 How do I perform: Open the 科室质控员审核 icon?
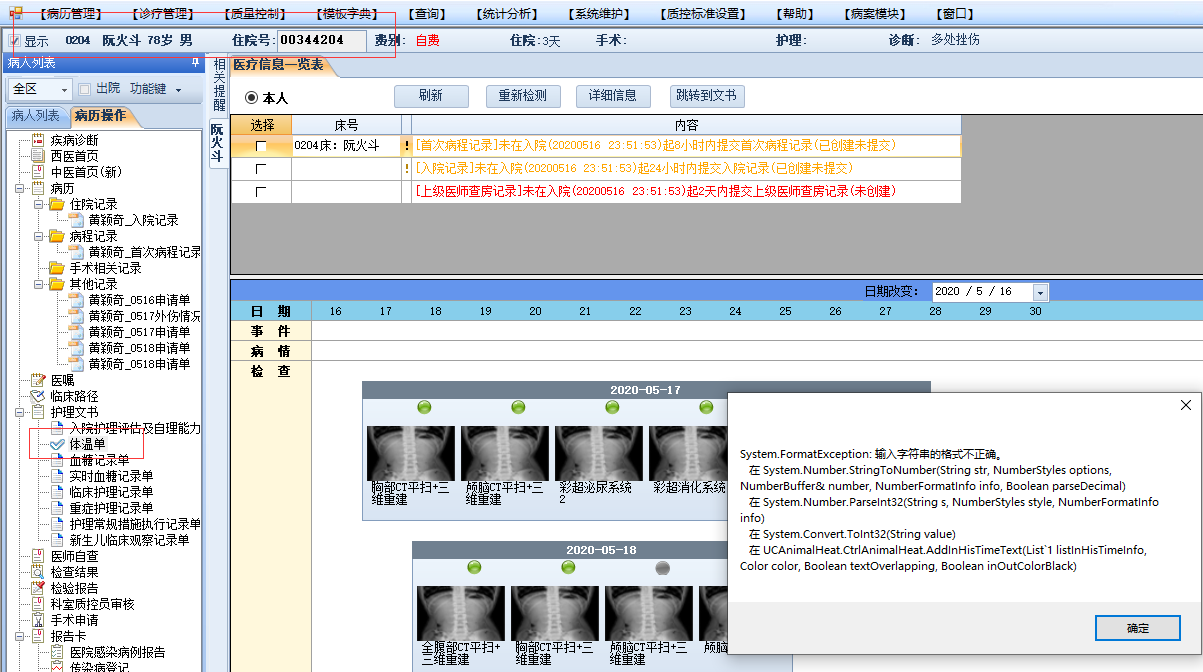[x=38, y=604]
